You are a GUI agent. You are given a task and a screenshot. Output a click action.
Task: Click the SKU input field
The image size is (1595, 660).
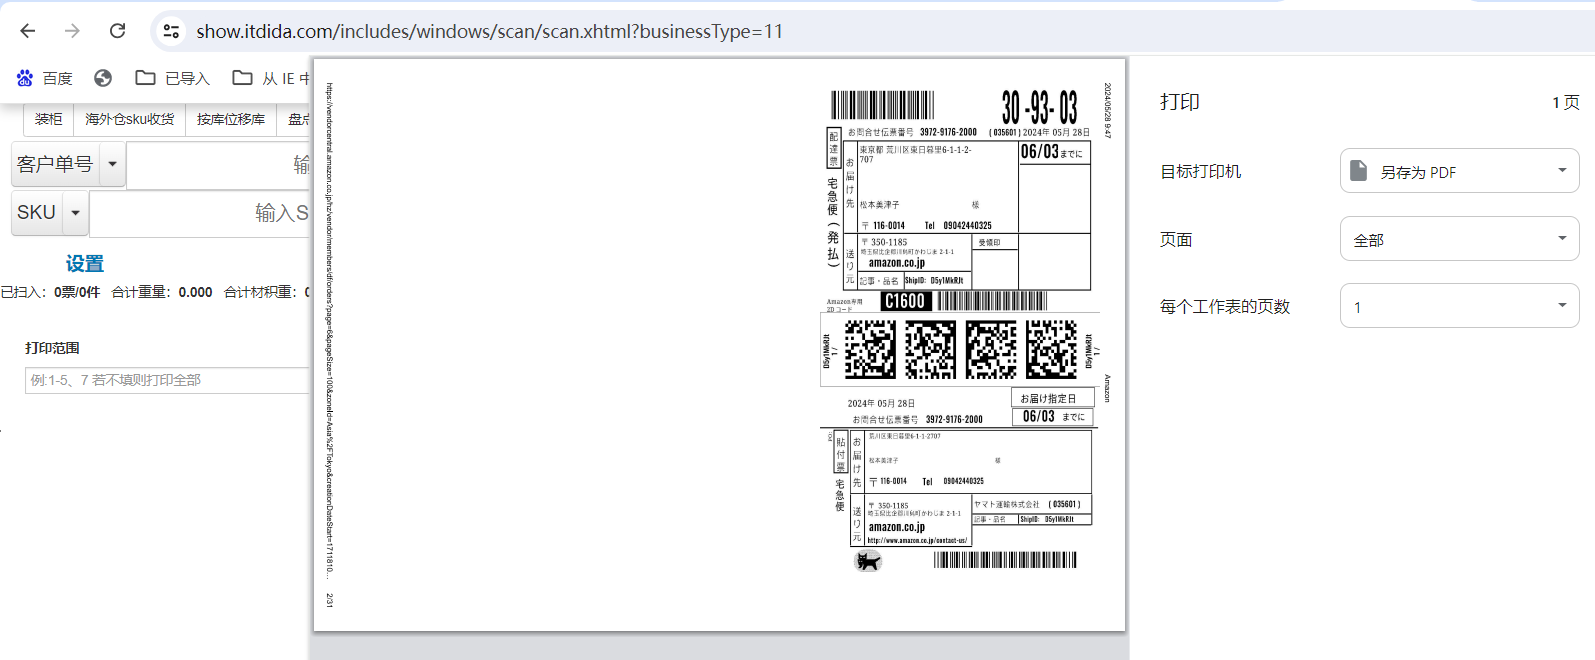[200, 213]
